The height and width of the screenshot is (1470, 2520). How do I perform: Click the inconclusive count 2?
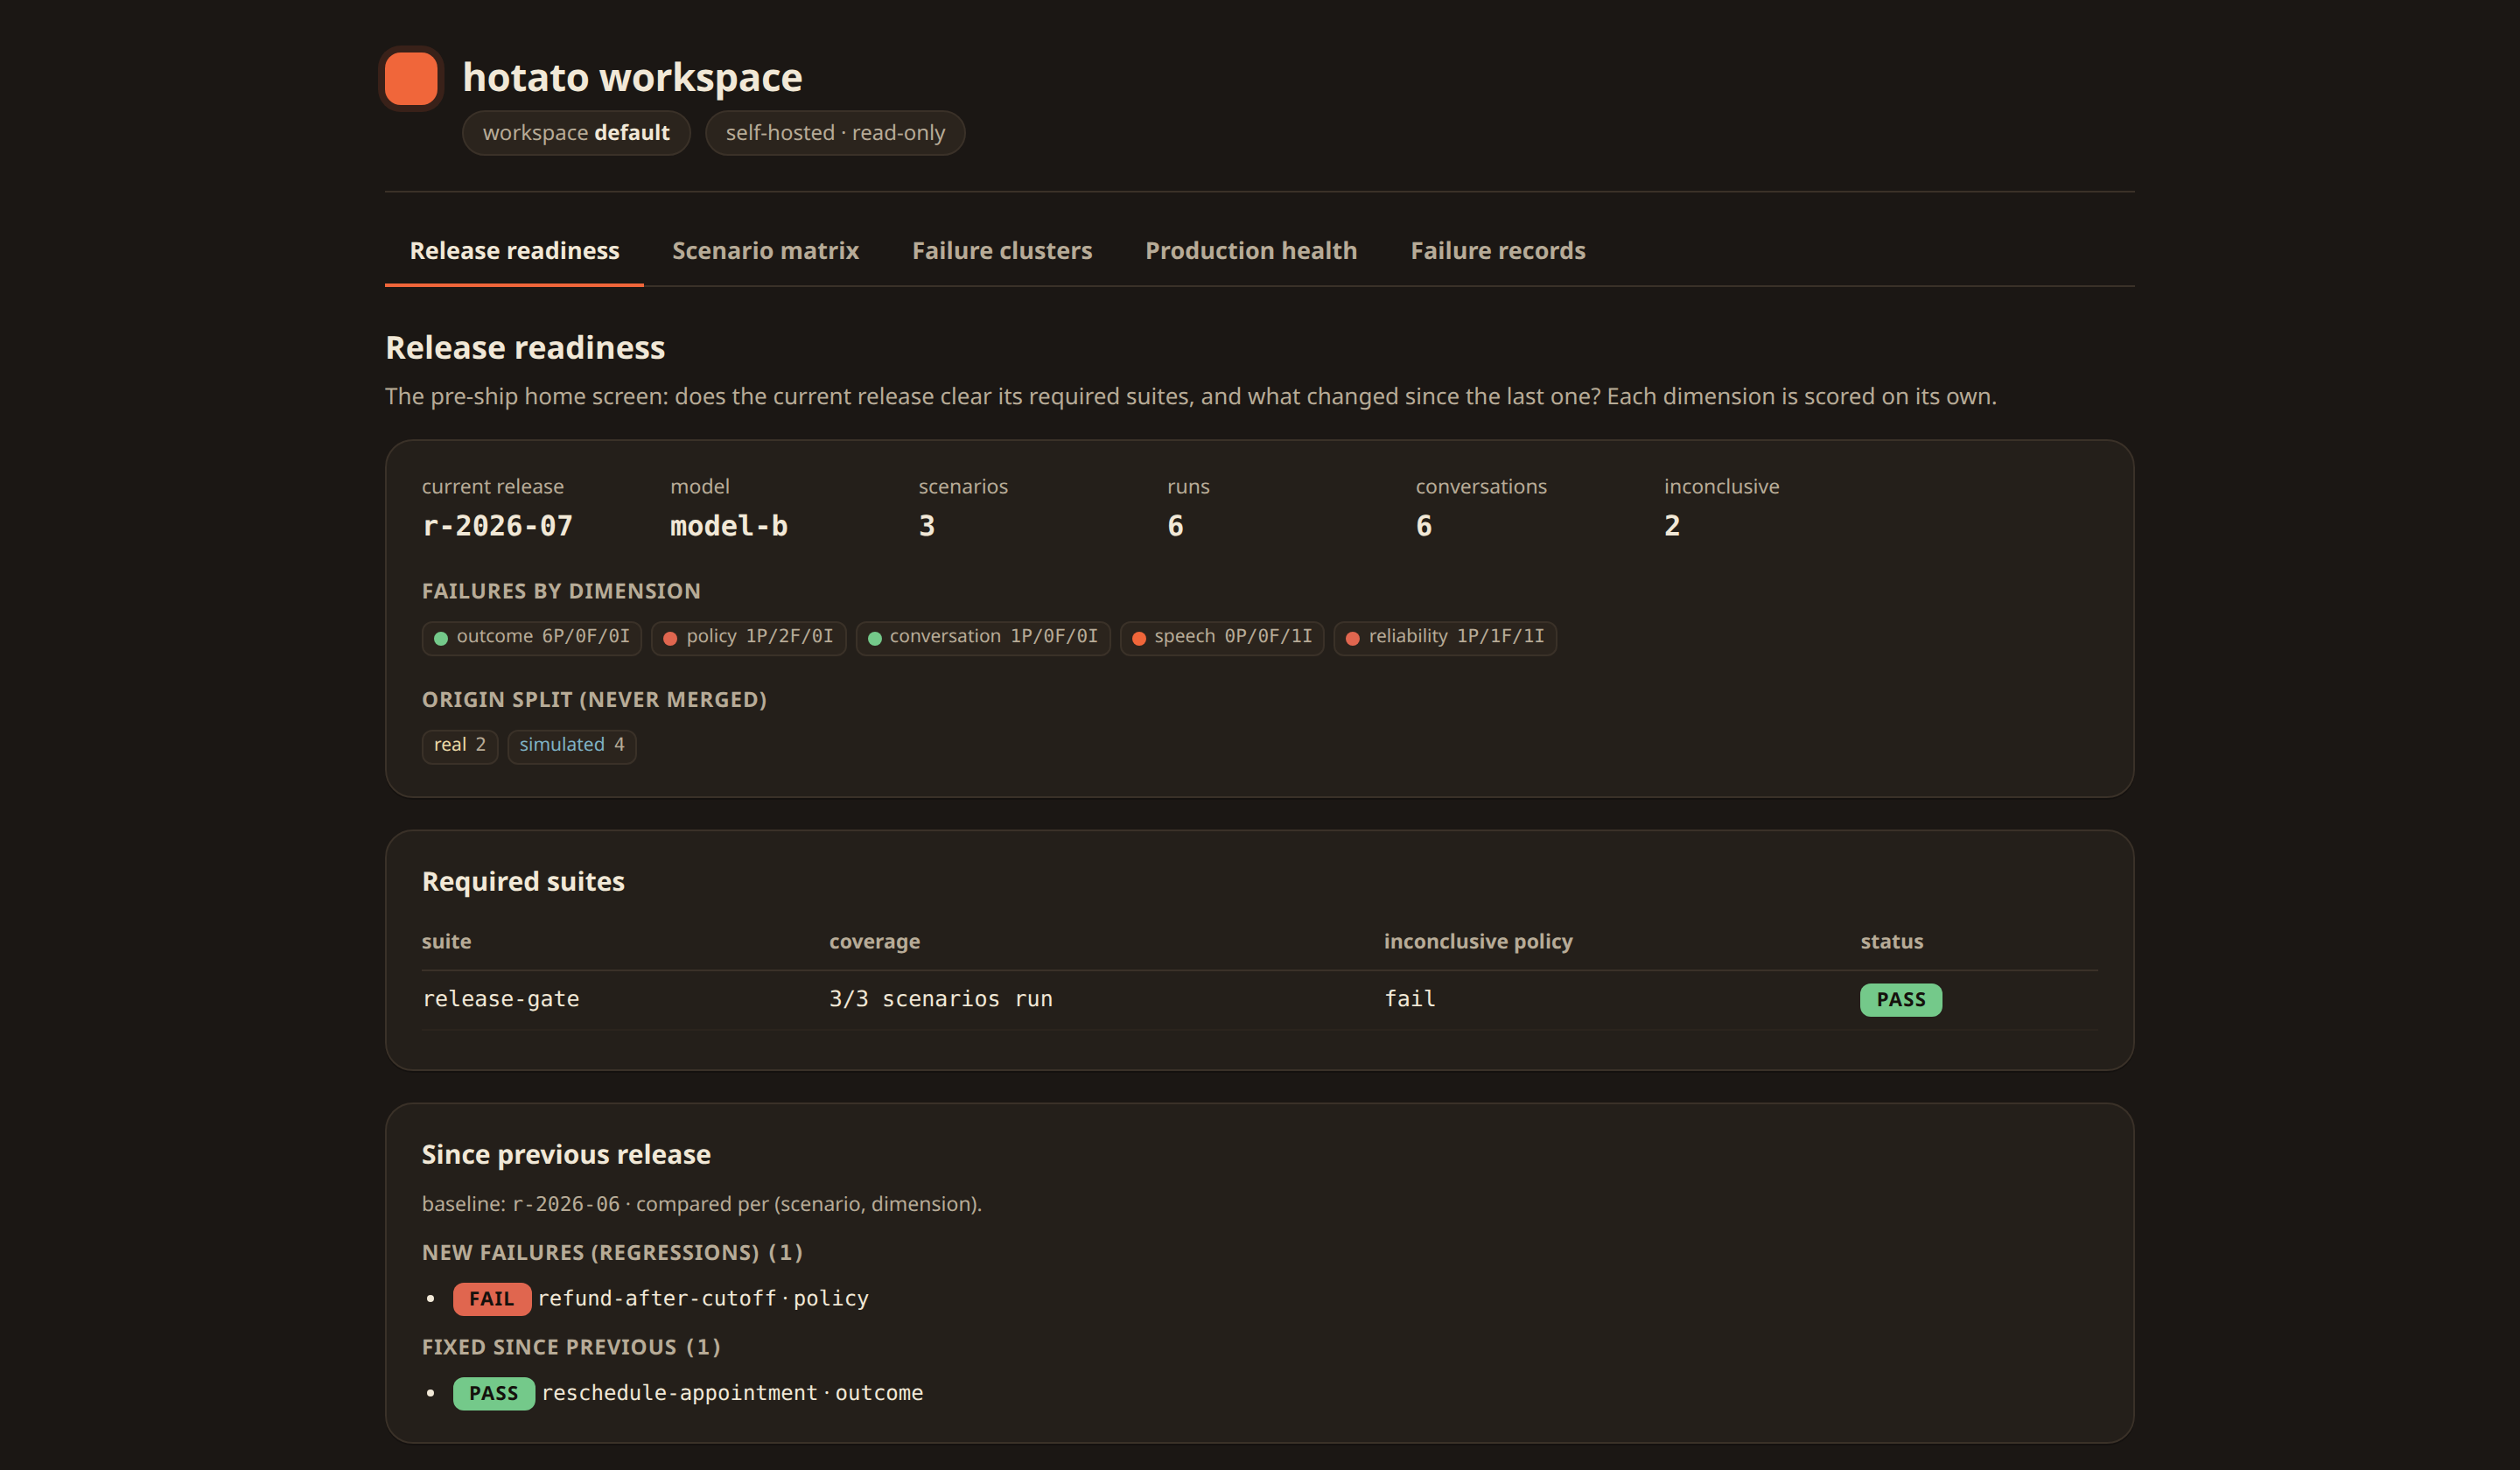coord(1672,526)
